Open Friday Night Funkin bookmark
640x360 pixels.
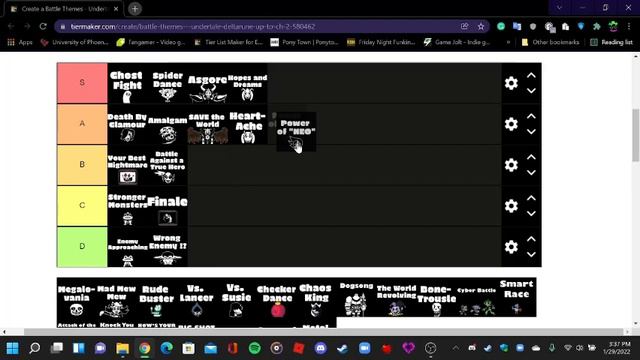click(381, 42)
